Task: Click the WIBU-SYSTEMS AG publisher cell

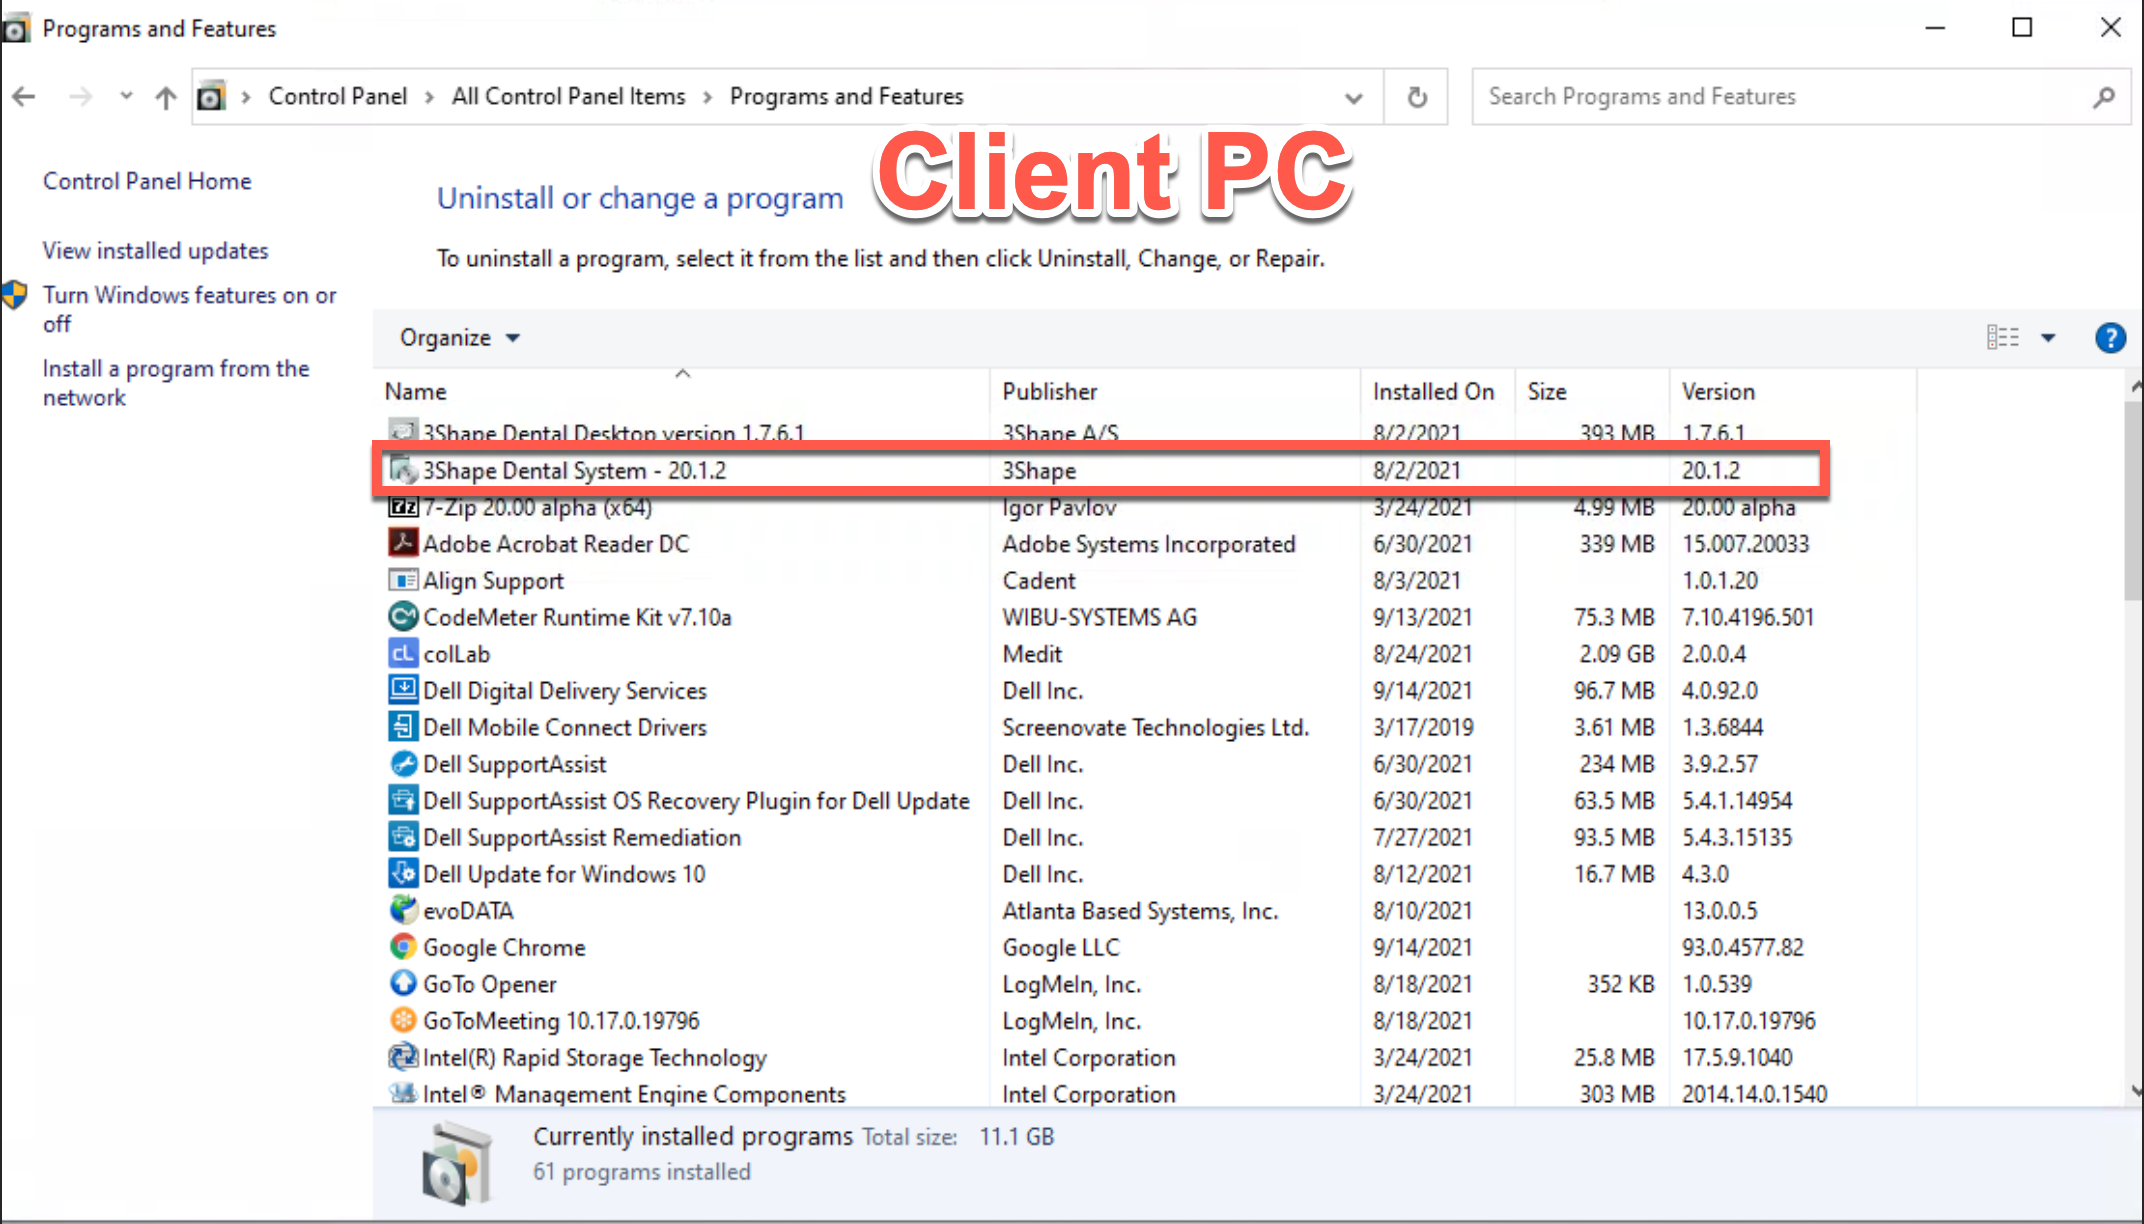Action: [x=1099, y=618]
